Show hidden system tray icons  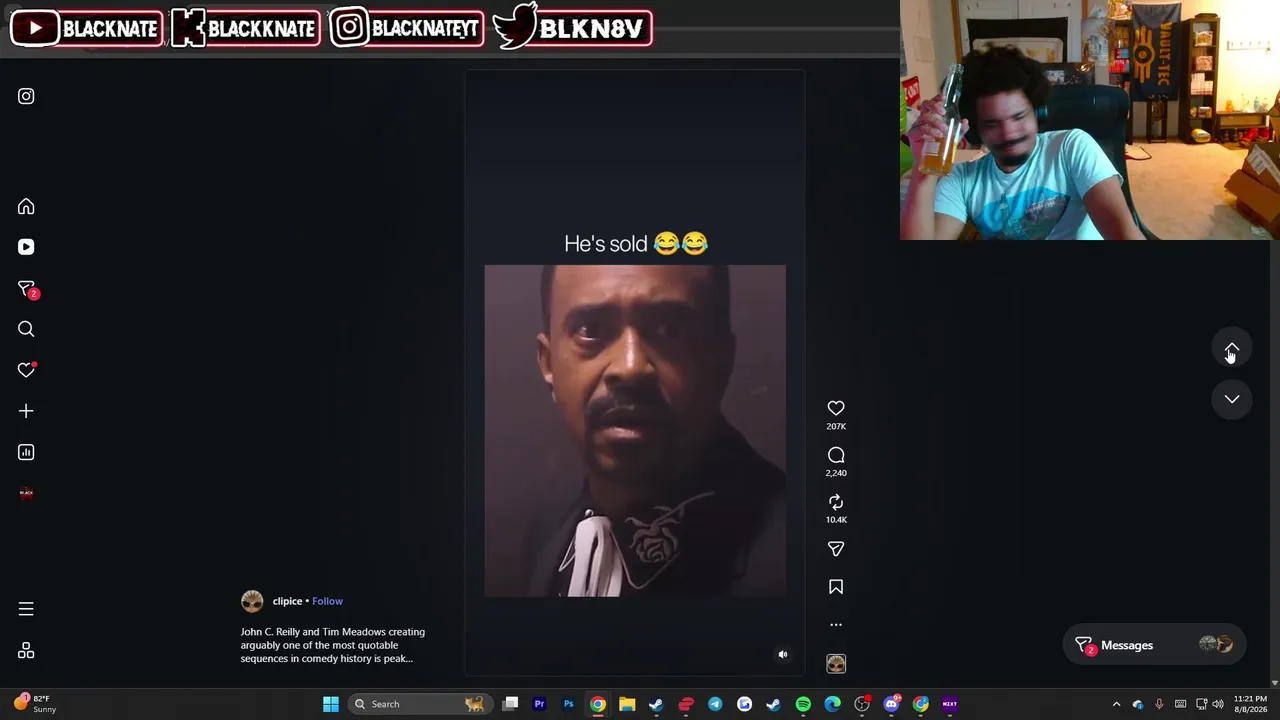pos(1117,704)
